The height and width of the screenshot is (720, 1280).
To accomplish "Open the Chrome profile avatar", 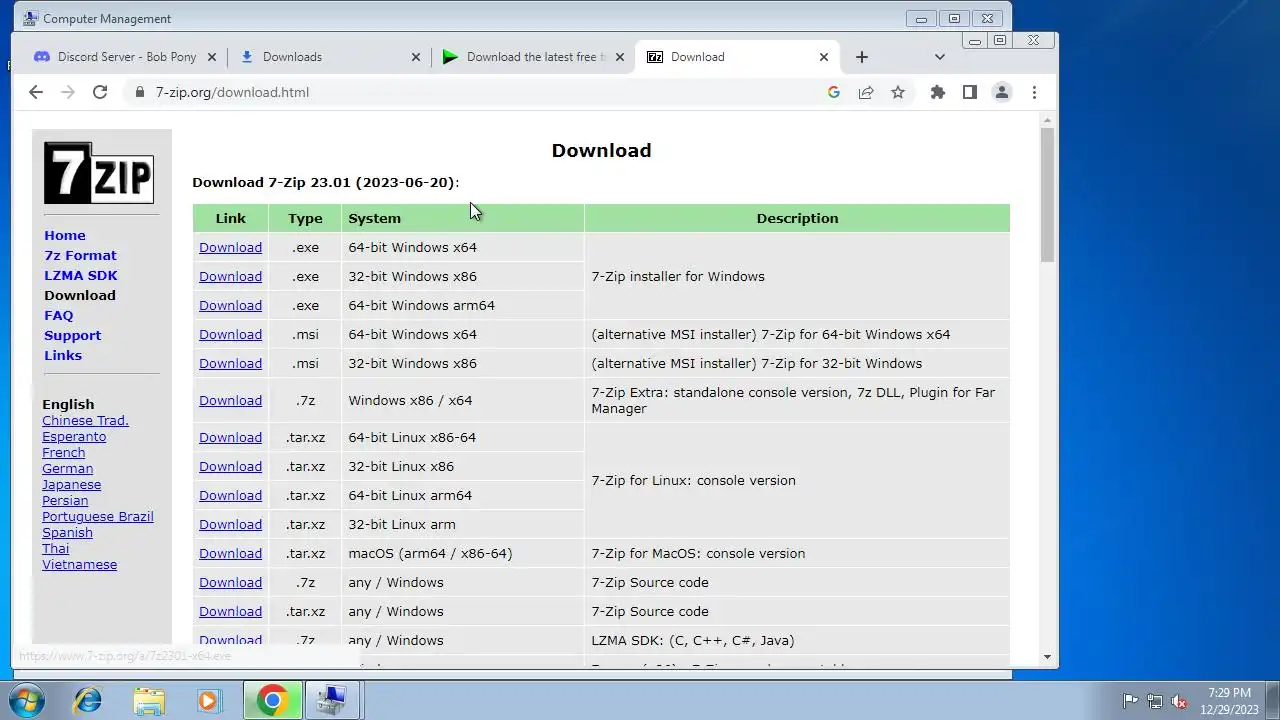I will [1001, 92].
